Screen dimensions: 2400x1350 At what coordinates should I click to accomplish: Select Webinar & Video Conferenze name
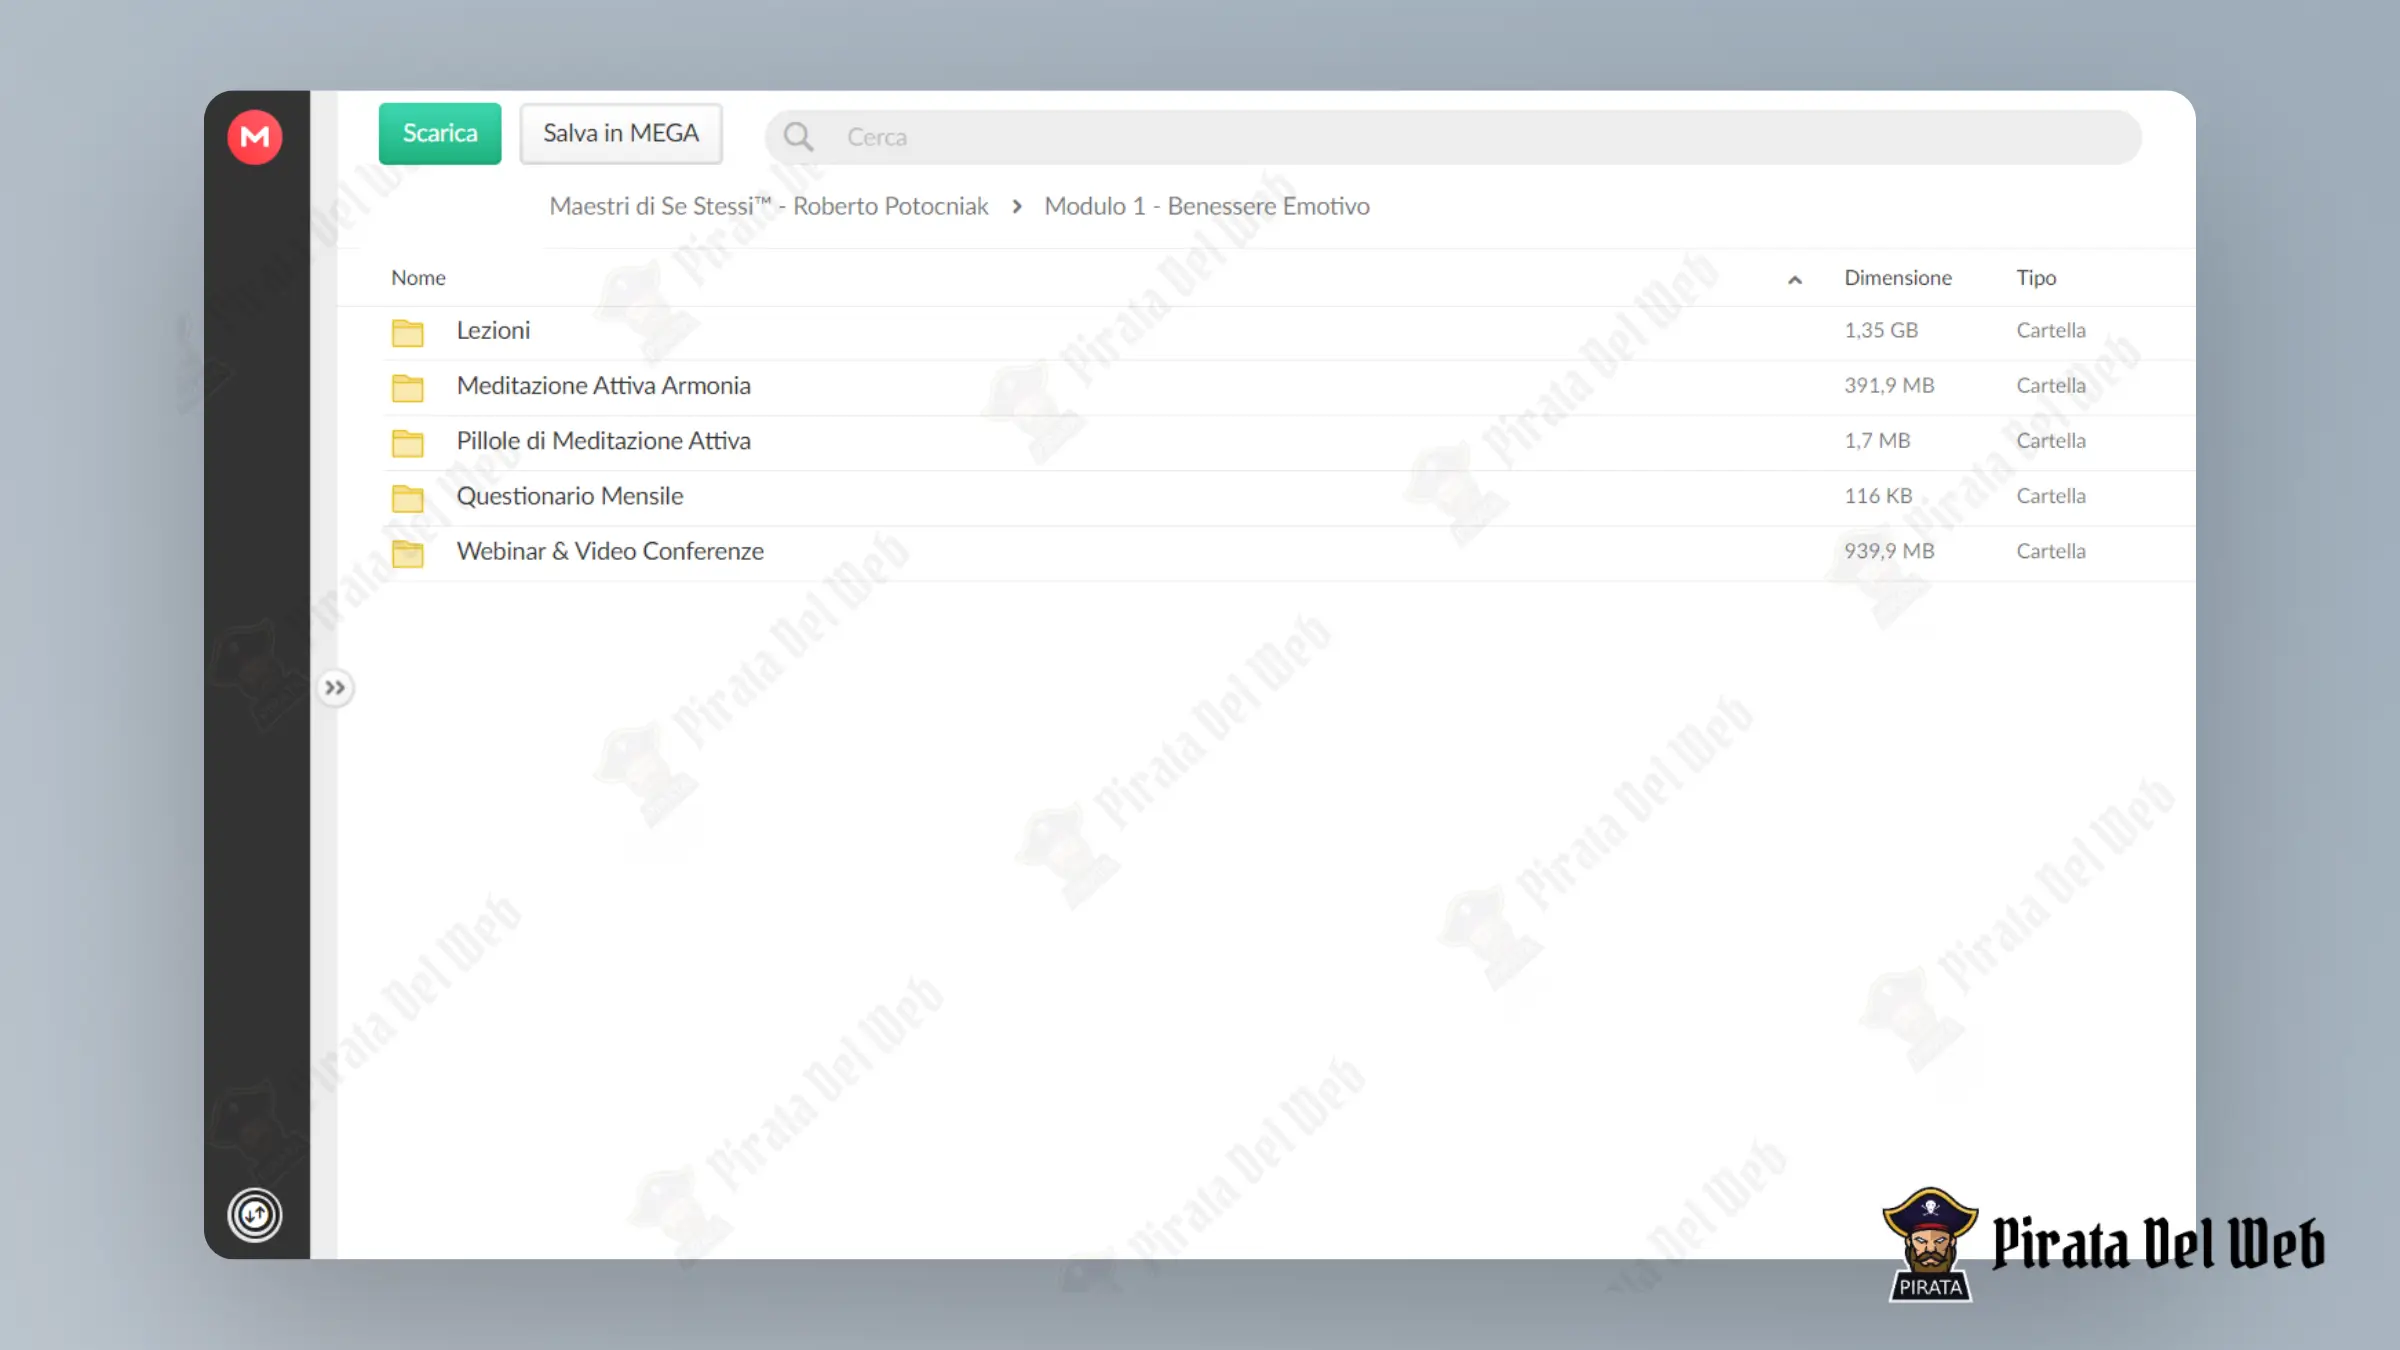610,551
